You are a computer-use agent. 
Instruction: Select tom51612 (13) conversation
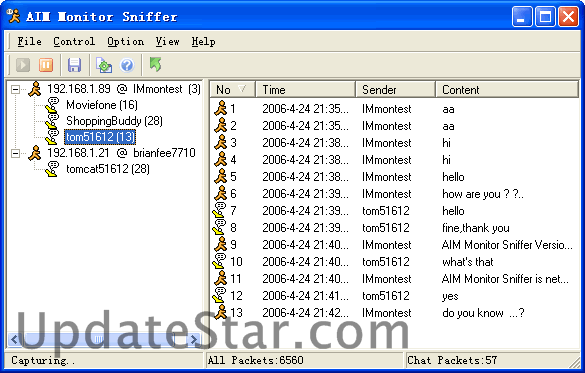tap(100, 137)
